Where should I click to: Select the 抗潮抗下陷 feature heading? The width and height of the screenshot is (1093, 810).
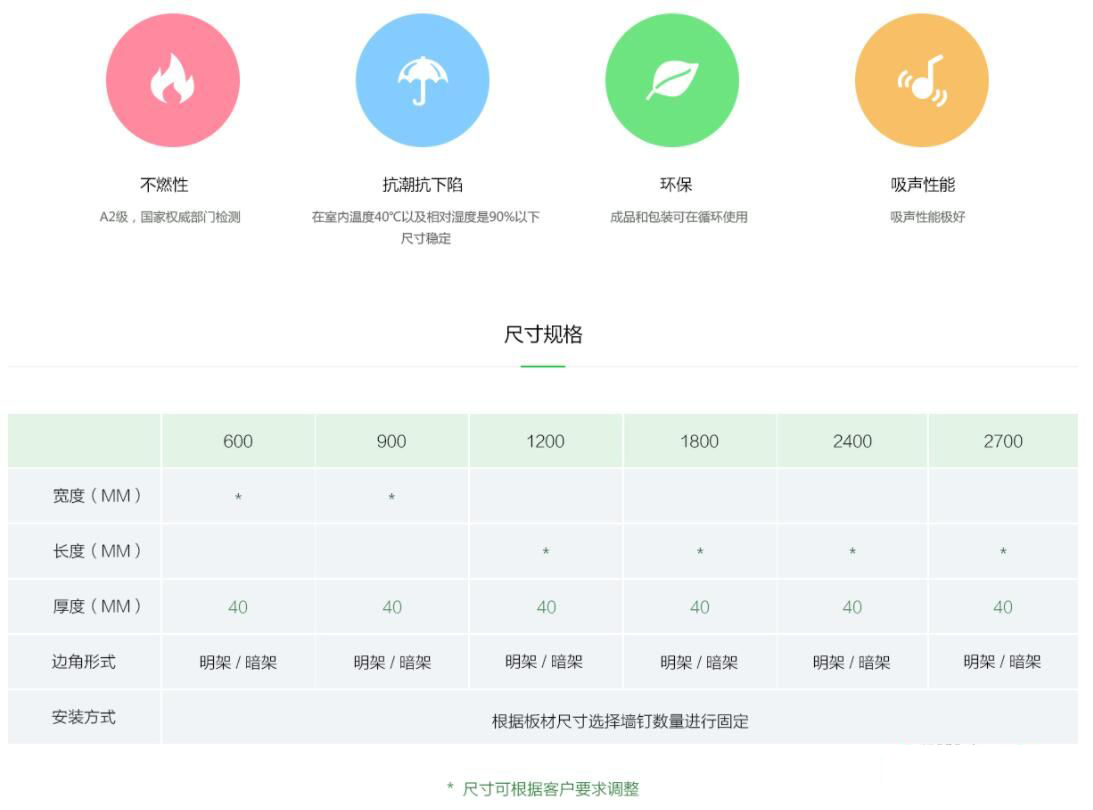click(x=422, y=185)
